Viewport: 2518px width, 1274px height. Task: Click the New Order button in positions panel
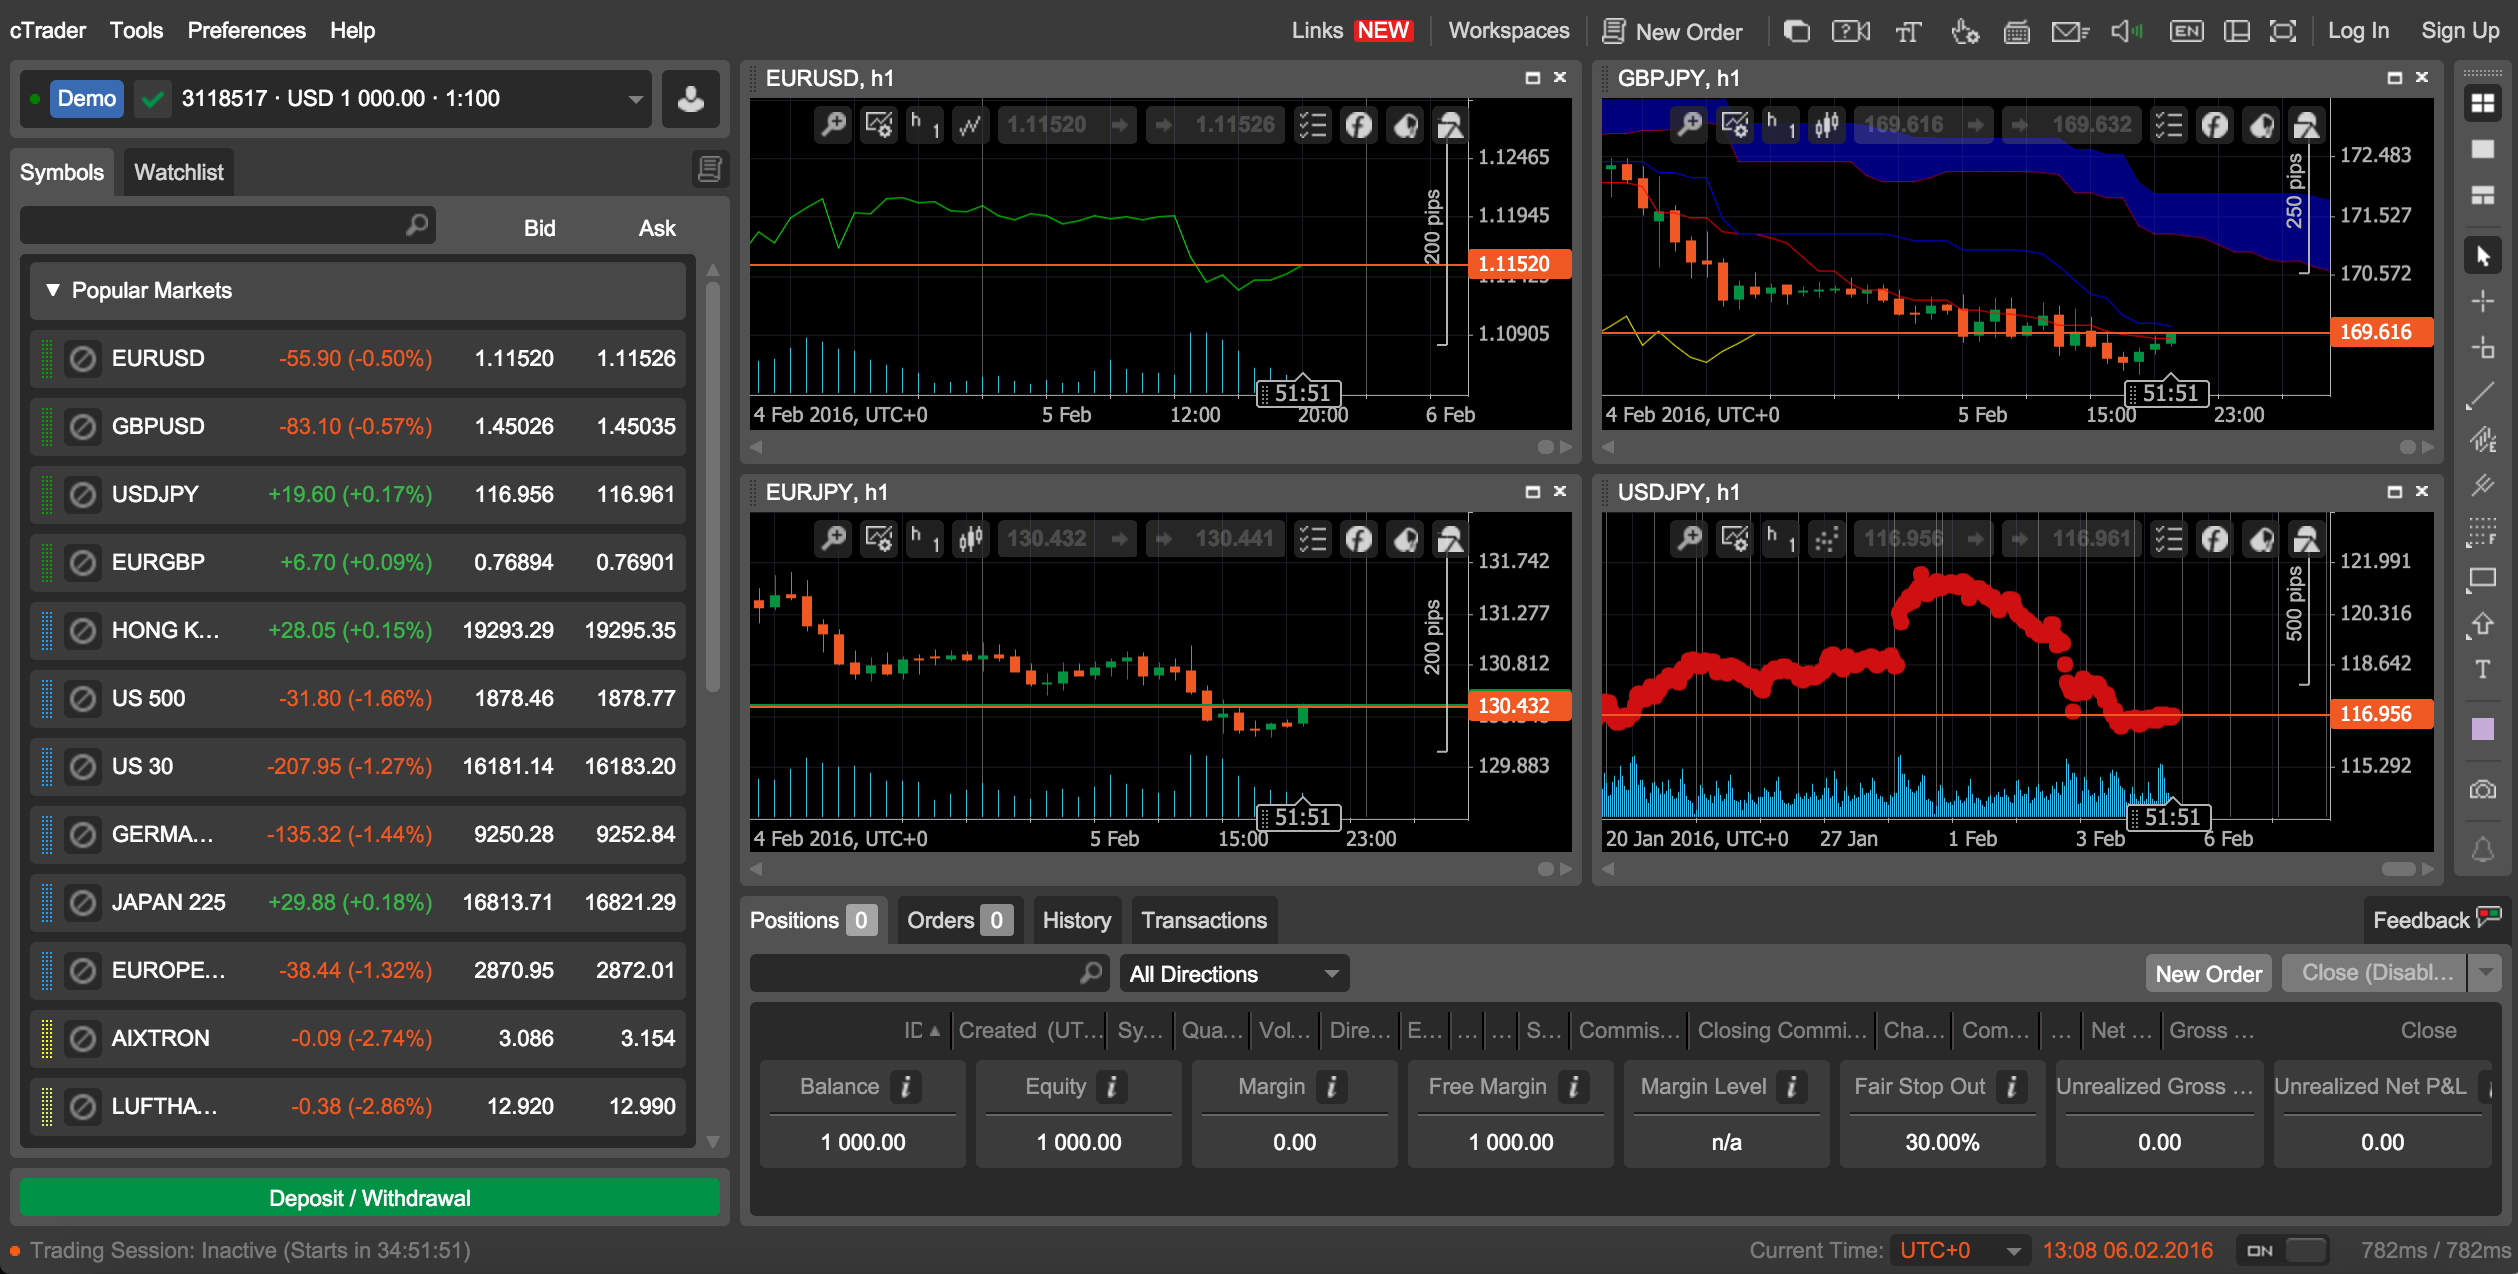click(2204, 975)
